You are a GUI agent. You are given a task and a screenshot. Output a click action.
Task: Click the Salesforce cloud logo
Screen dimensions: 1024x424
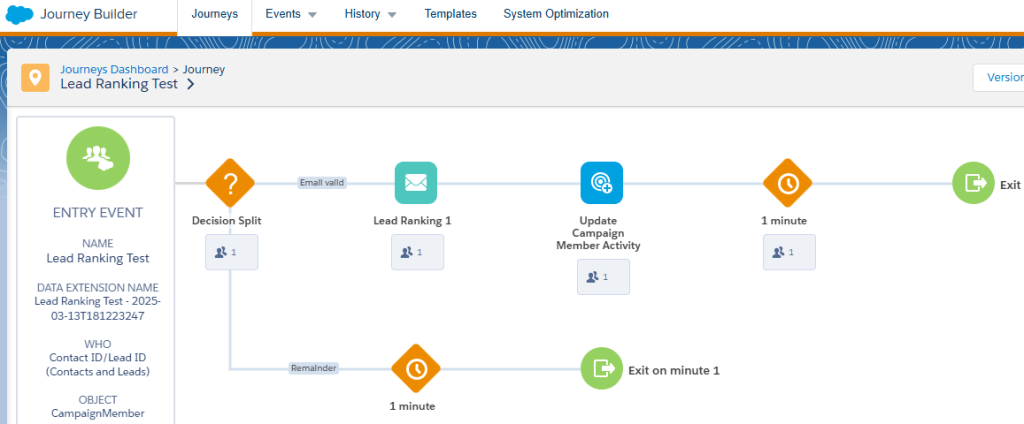19,15
